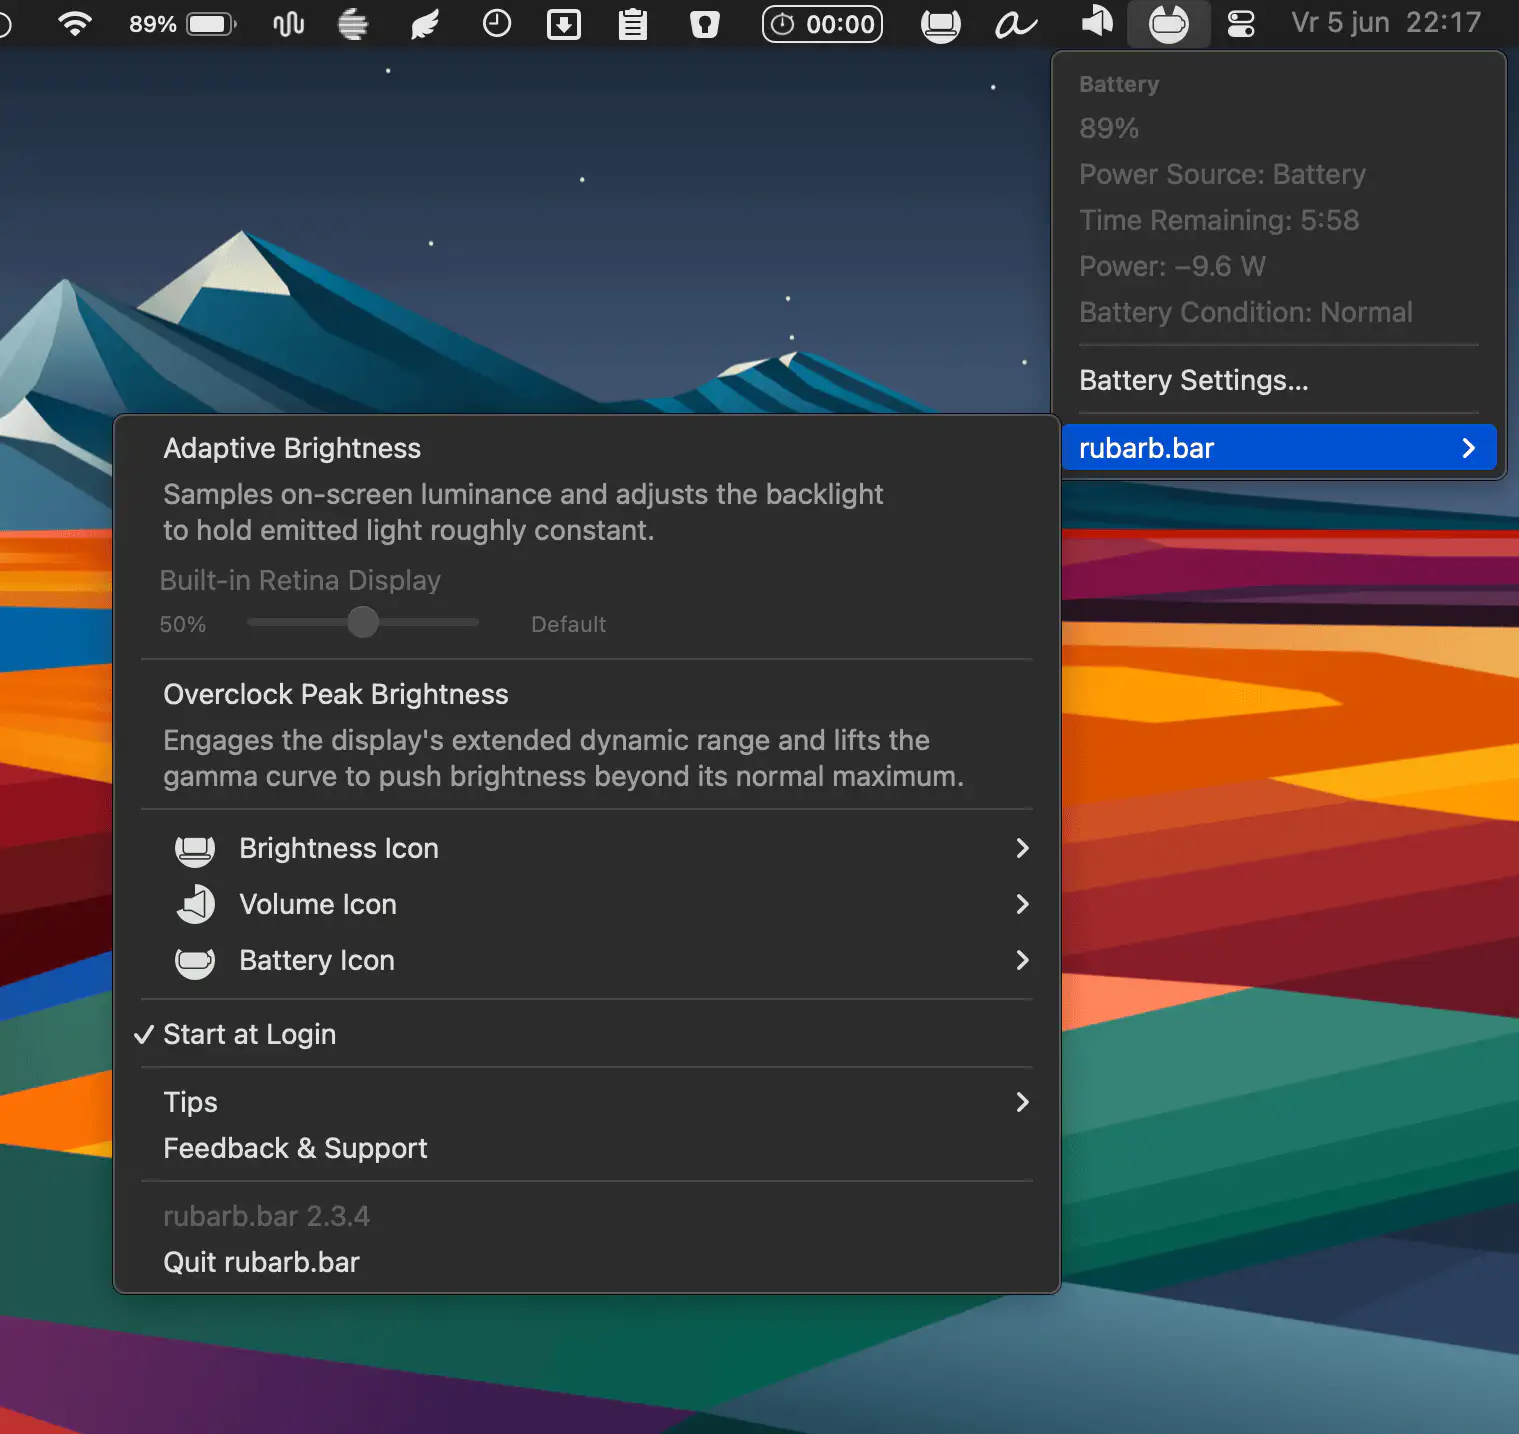This screenshot has height=1434, width=1519.
Task: Click the 89% battery indicator in menu bar
Action: (183, 23)
